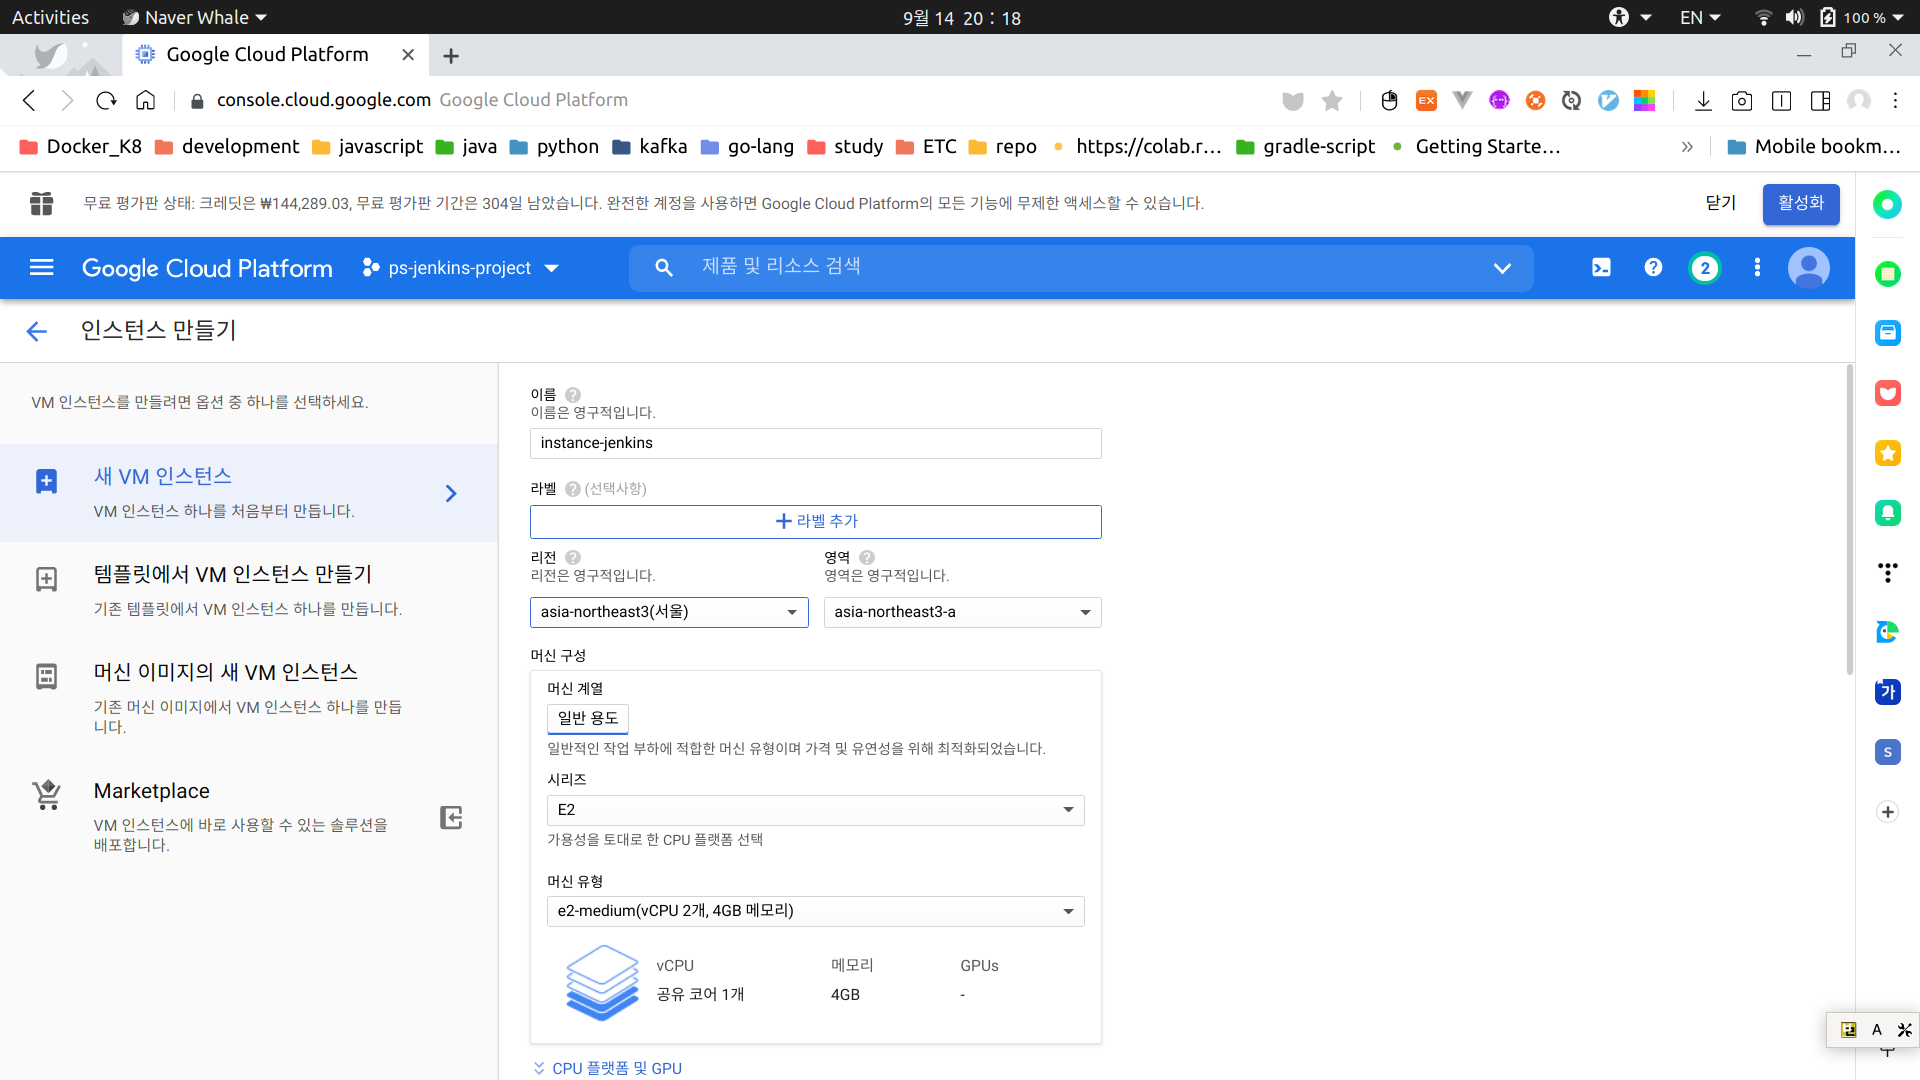Open the three-dot settings menu
Screen dimensions: 1920x1080
pyautogui.click(x=1757, y=267)
